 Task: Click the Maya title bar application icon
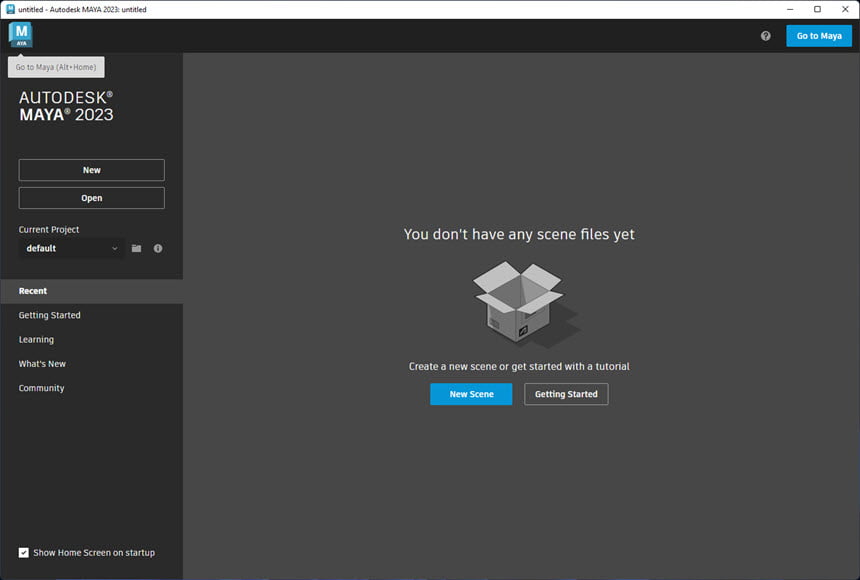coord(10,9)
